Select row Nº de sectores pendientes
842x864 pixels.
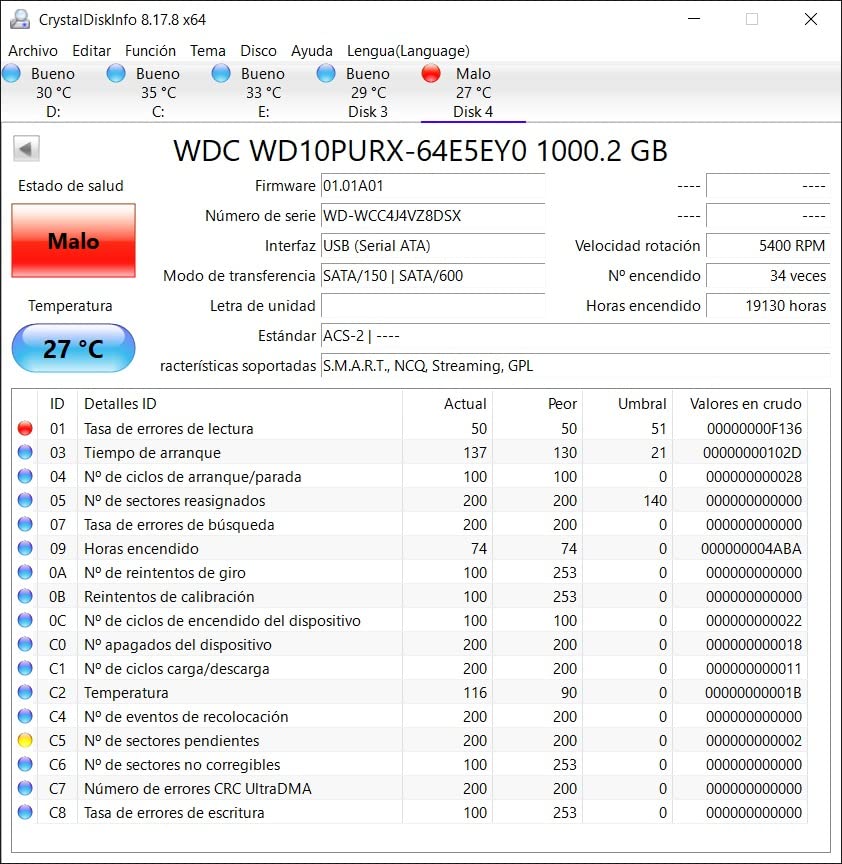409,741
